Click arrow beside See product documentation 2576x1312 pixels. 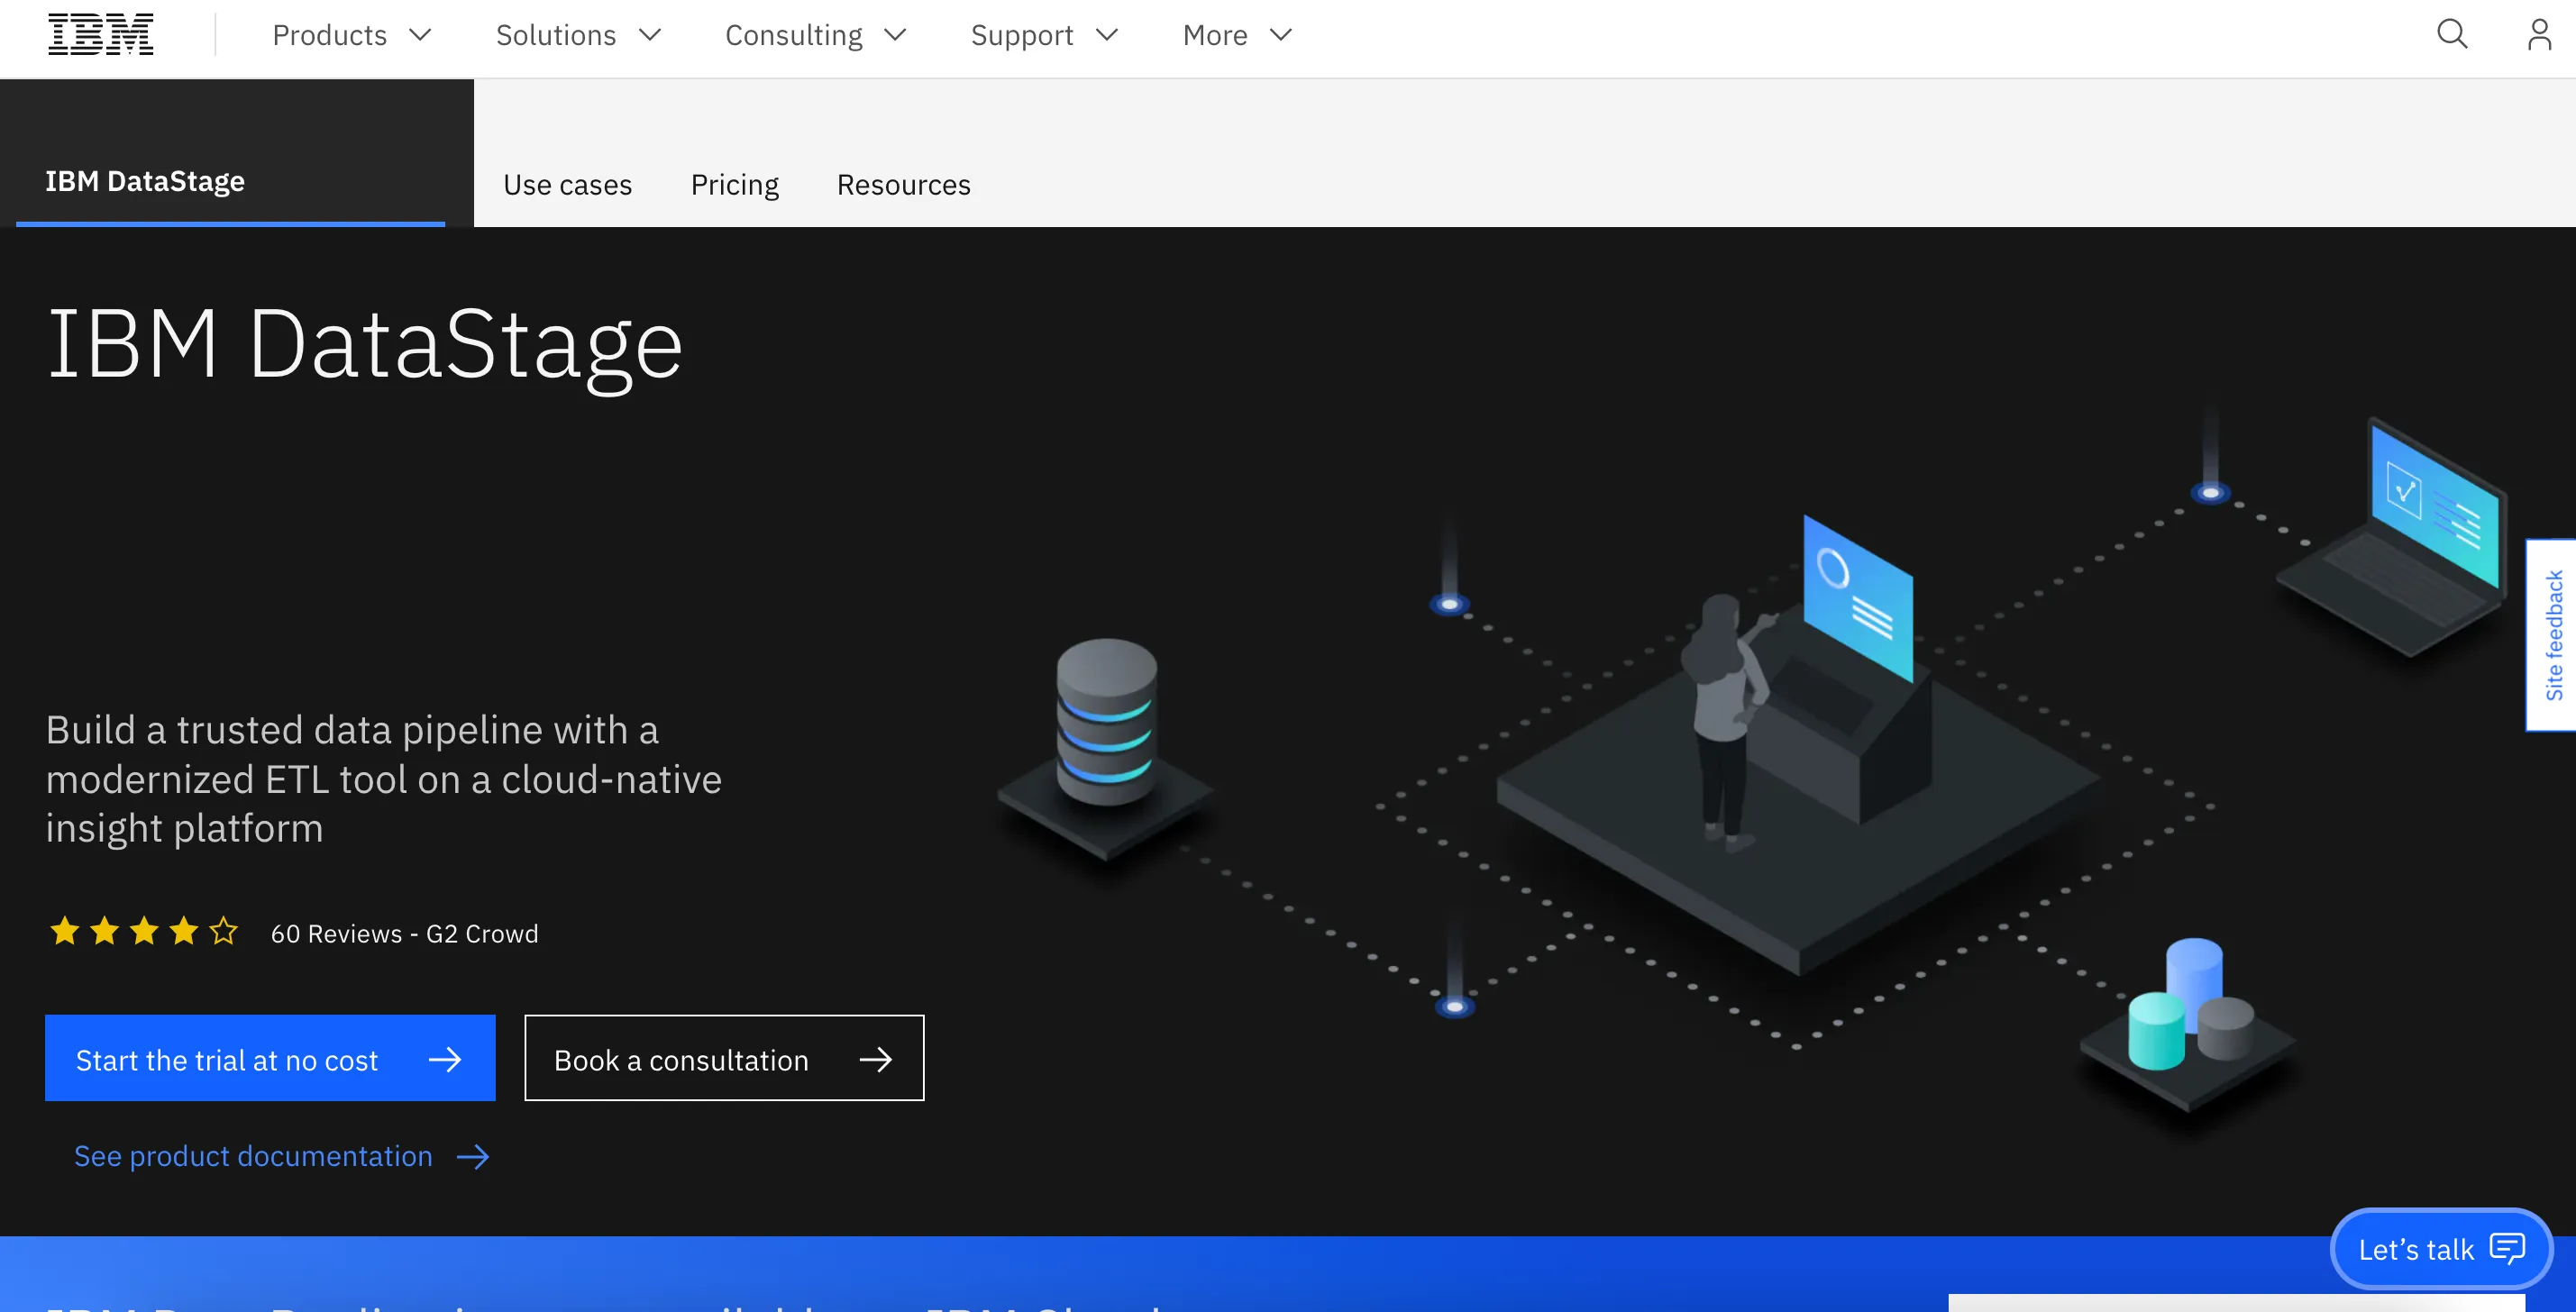[x=473, y=1157]
